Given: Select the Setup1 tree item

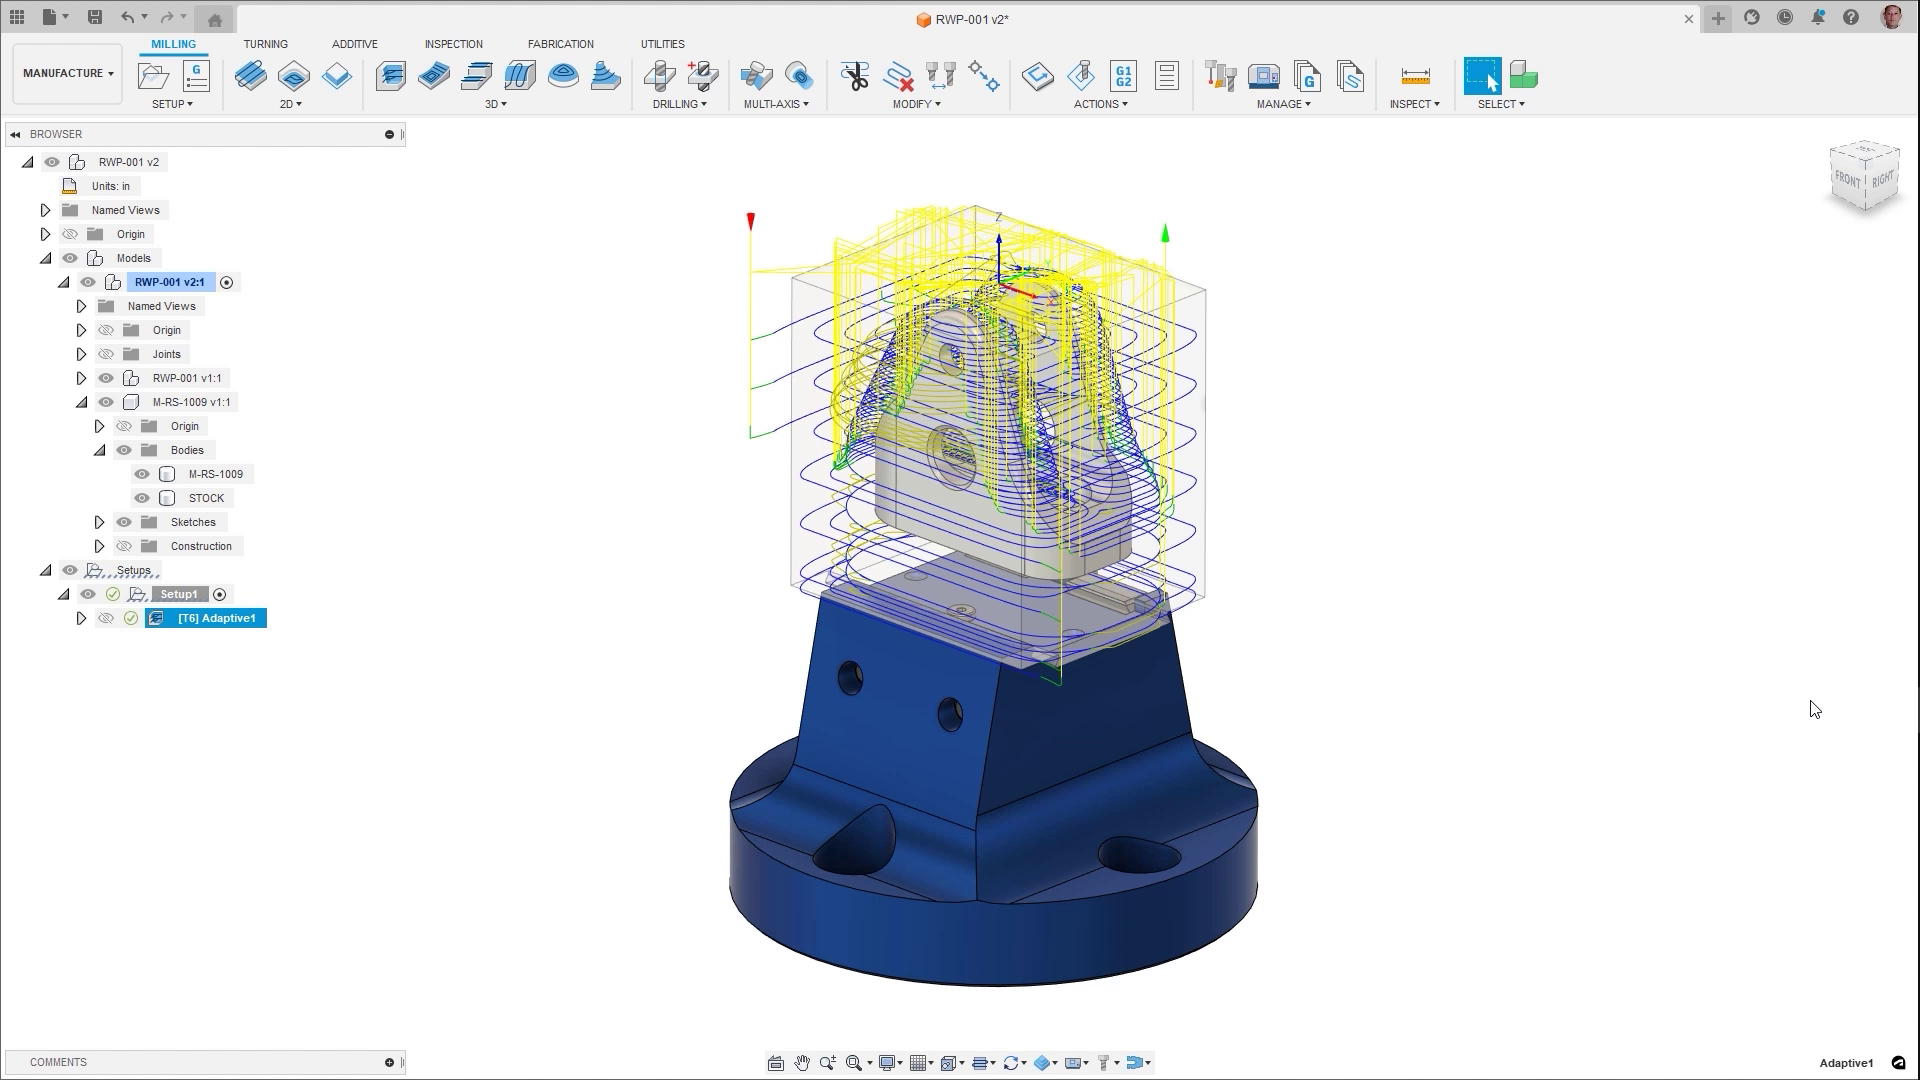Looking at the screenshot, I should pos(179,594).
